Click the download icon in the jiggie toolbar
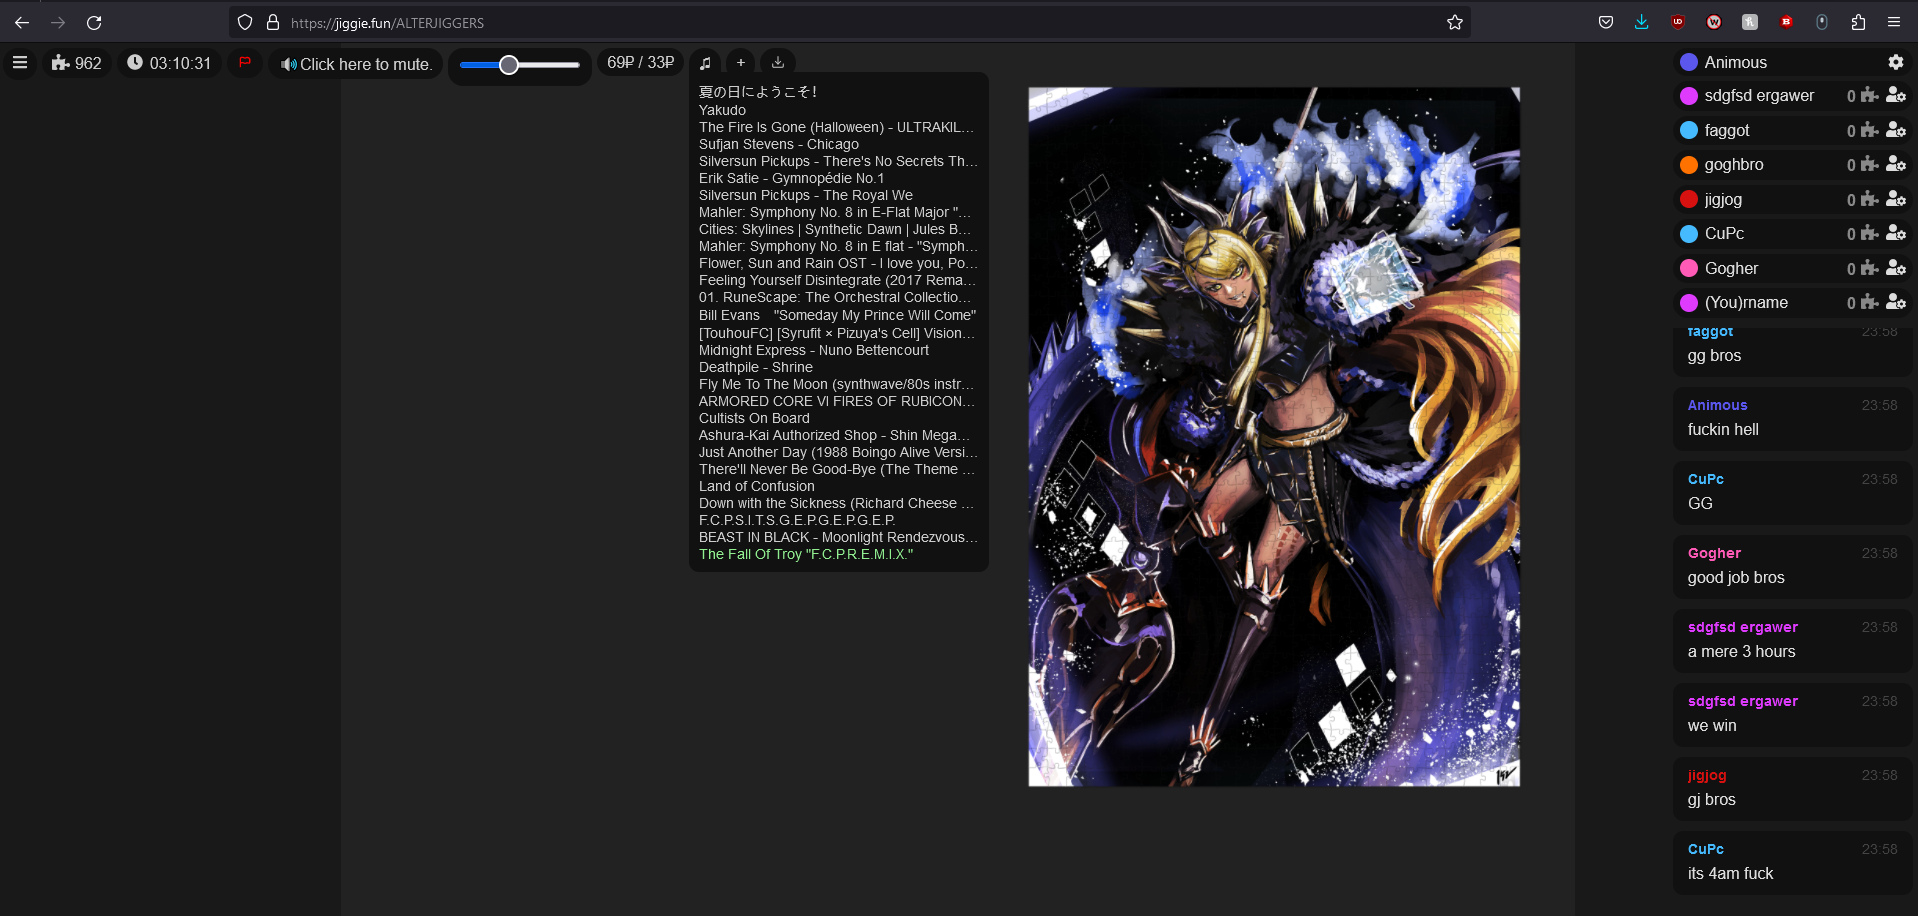1920x916 pixels. coord(778,63)
